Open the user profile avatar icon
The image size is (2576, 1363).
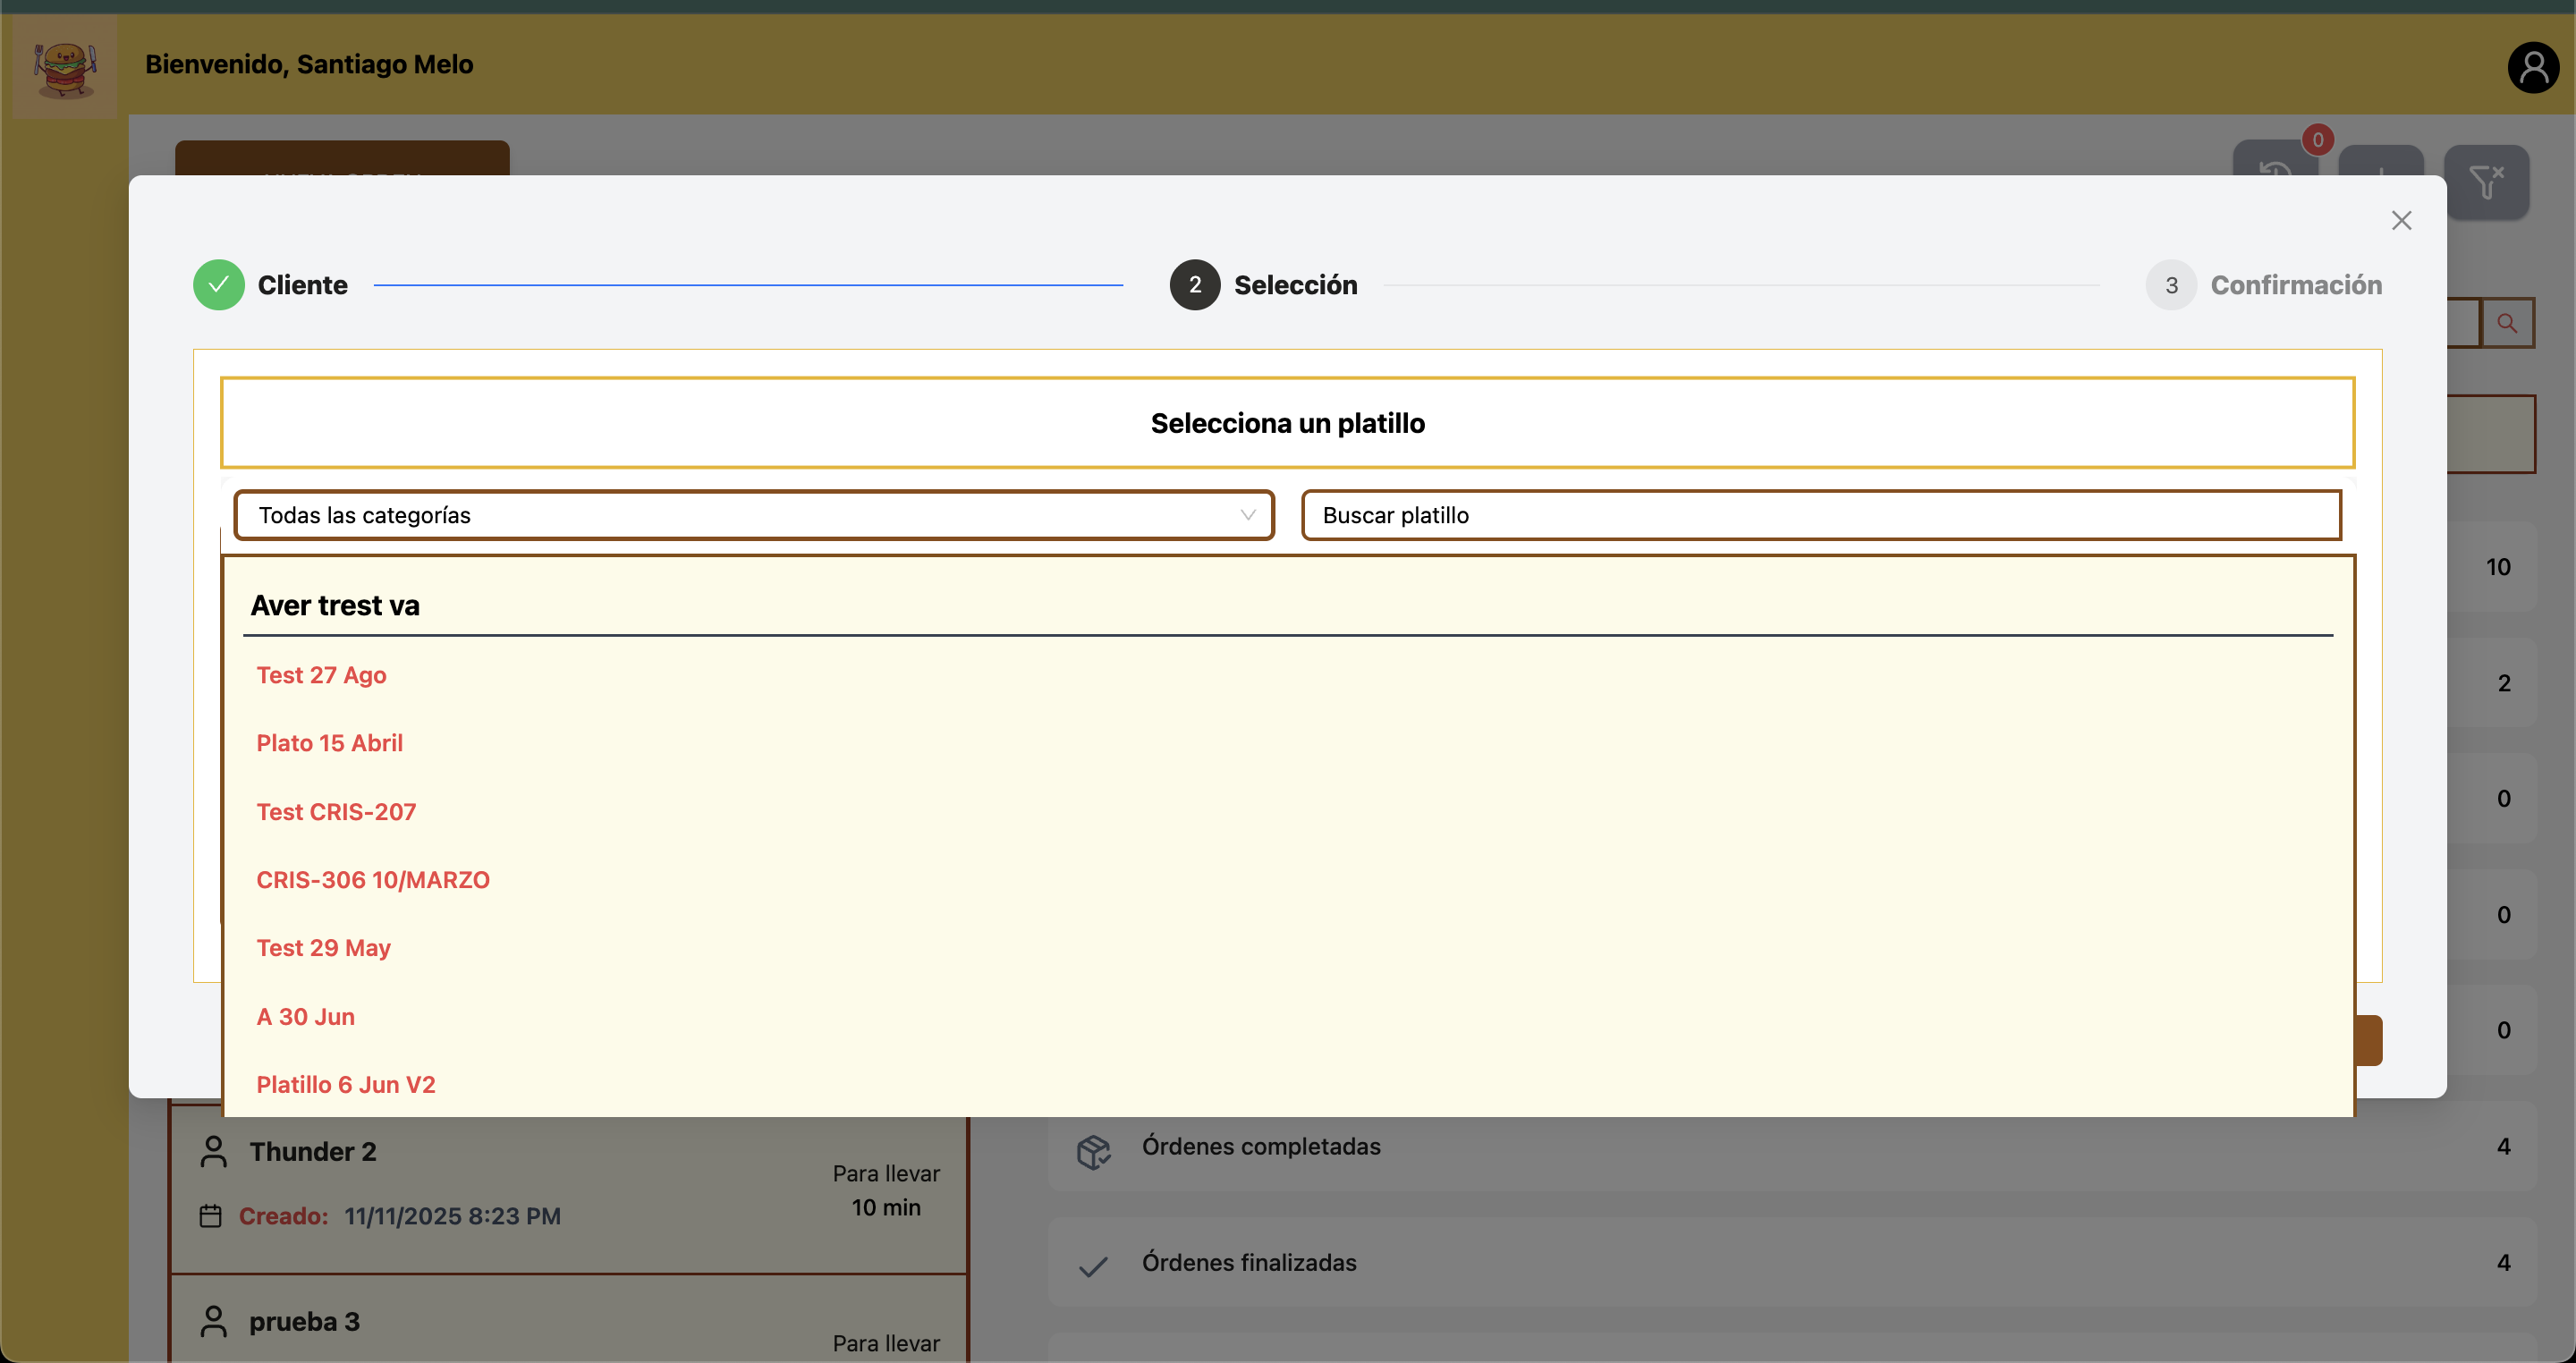2532,68
